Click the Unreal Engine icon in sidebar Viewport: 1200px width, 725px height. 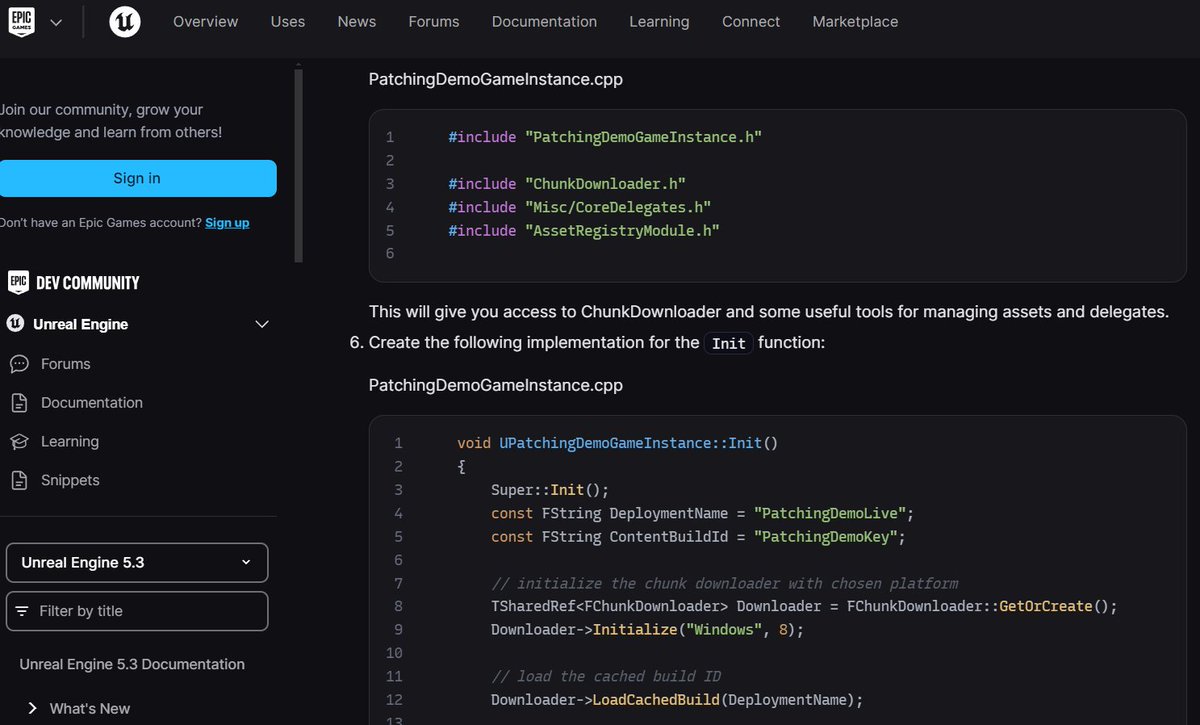15,324
